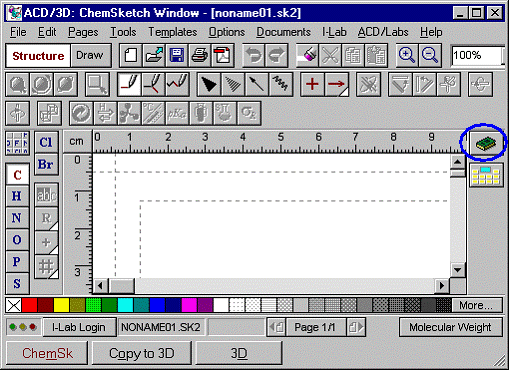Switch to Draw mode
The height and width of the screenshot is (370, 509).
click(90, 55)
